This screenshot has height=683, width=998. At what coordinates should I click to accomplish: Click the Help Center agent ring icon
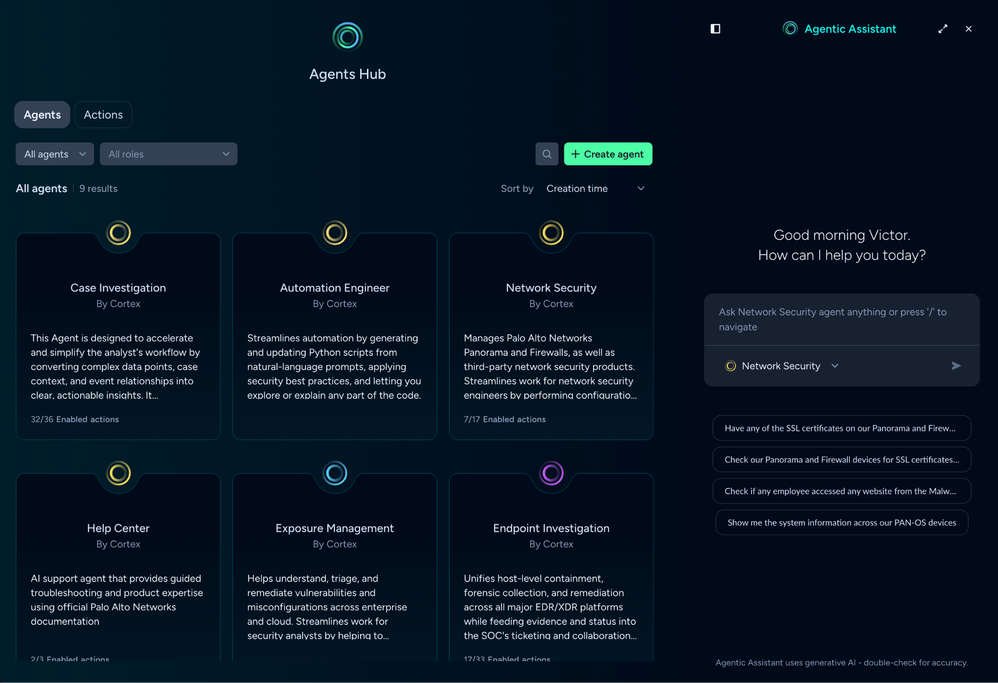pos(118,473)
